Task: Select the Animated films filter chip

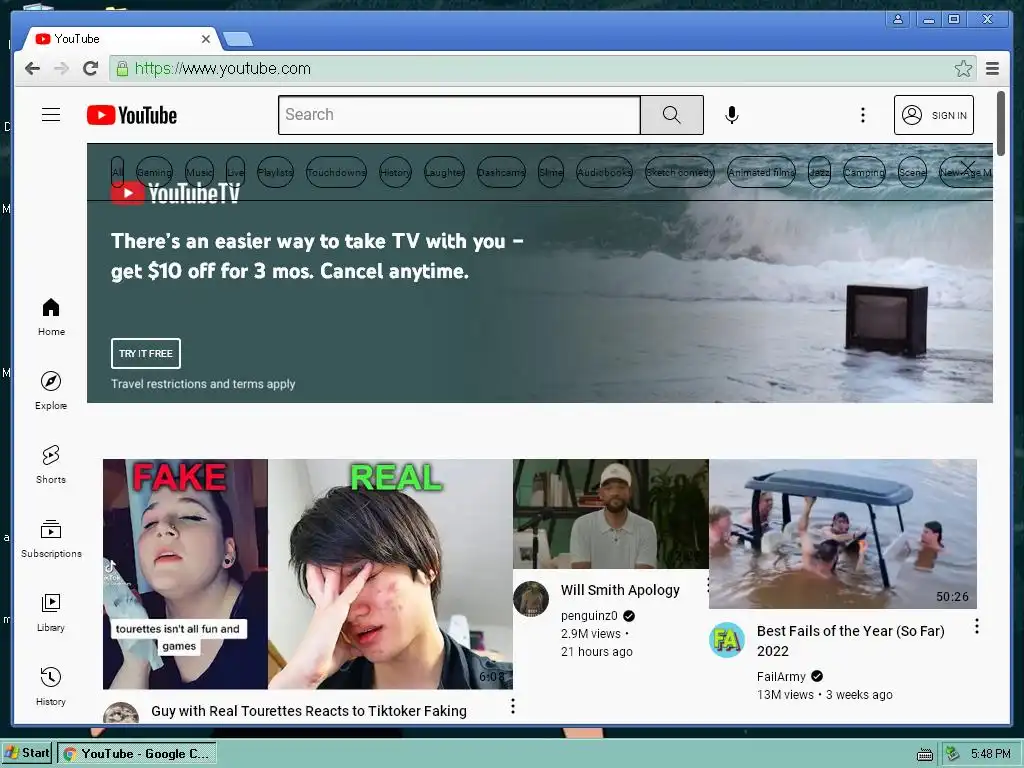Action: tap(761, 172)
